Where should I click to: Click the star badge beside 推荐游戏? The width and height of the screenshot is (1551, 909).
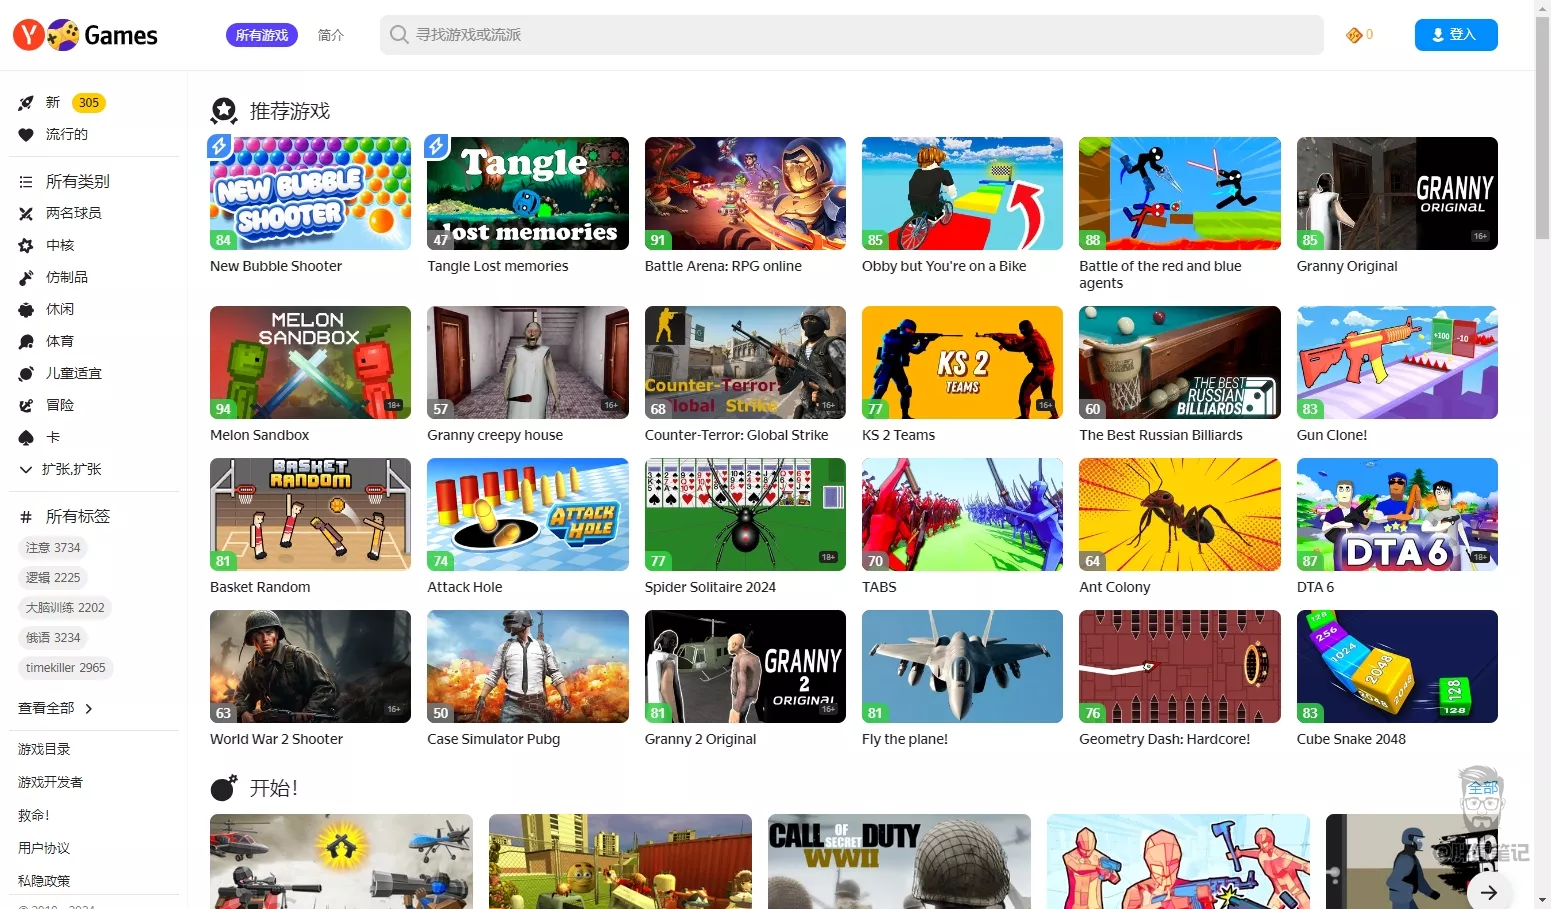click(224, 111)
